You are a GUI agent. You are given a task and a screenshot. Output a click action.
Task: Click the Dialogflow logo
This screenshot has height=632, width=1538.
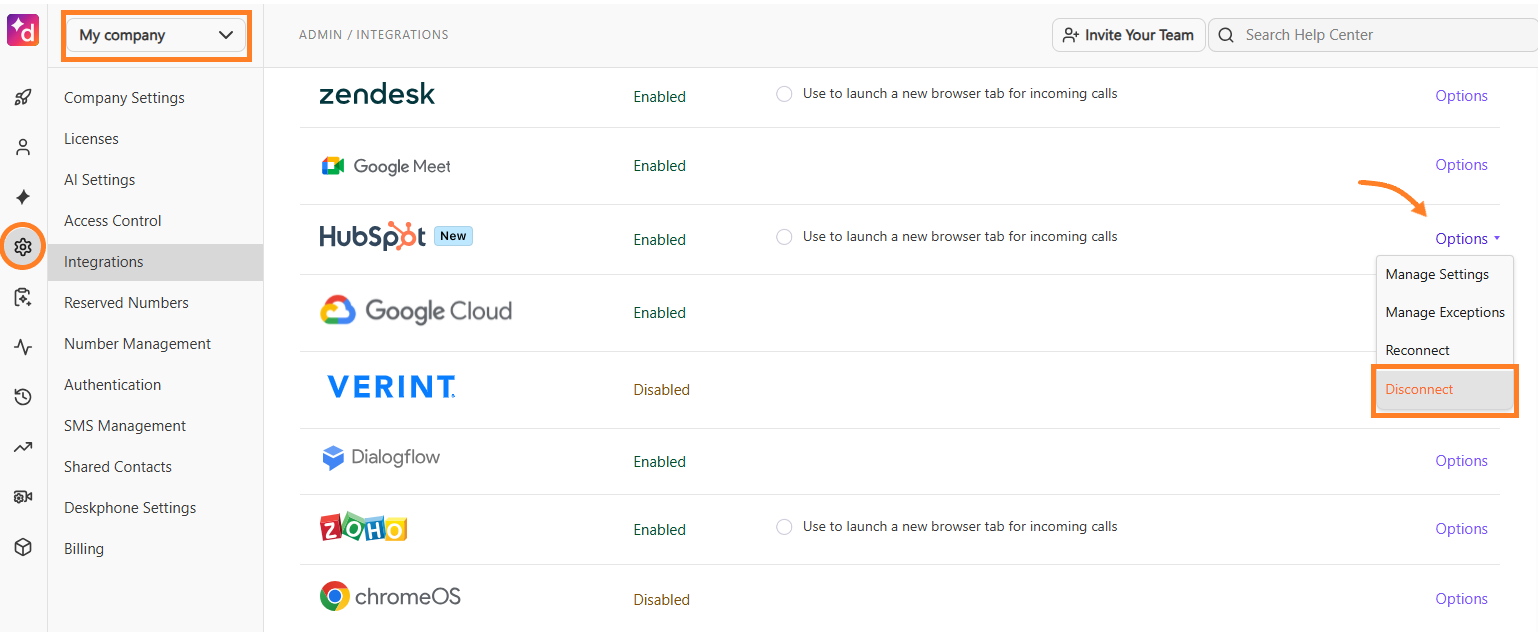(381, 458)
